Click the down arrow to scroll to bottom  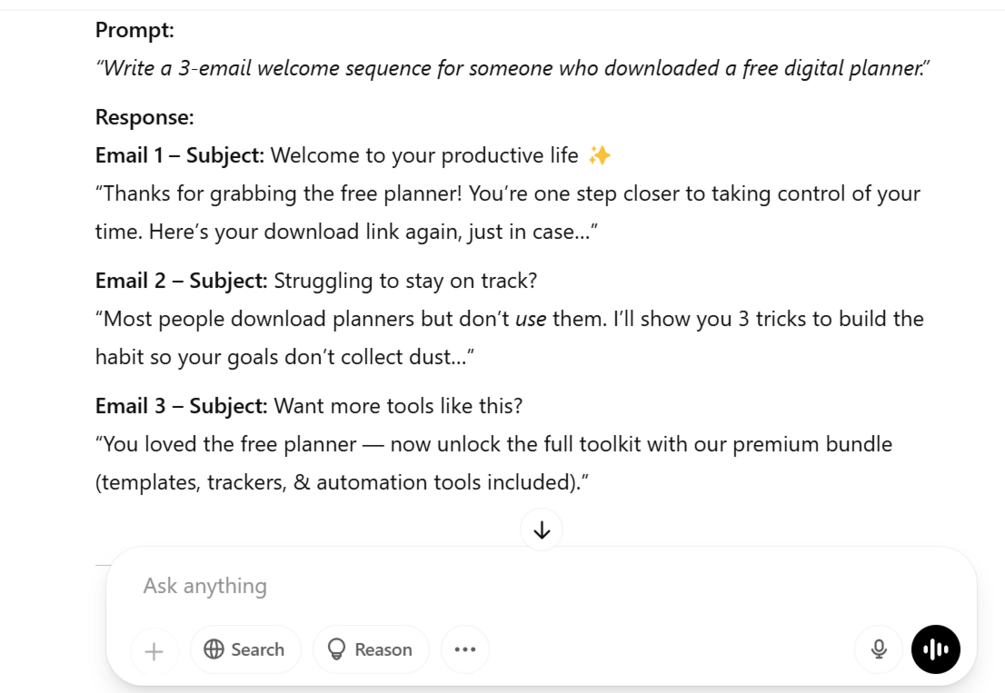pos(542,530)
